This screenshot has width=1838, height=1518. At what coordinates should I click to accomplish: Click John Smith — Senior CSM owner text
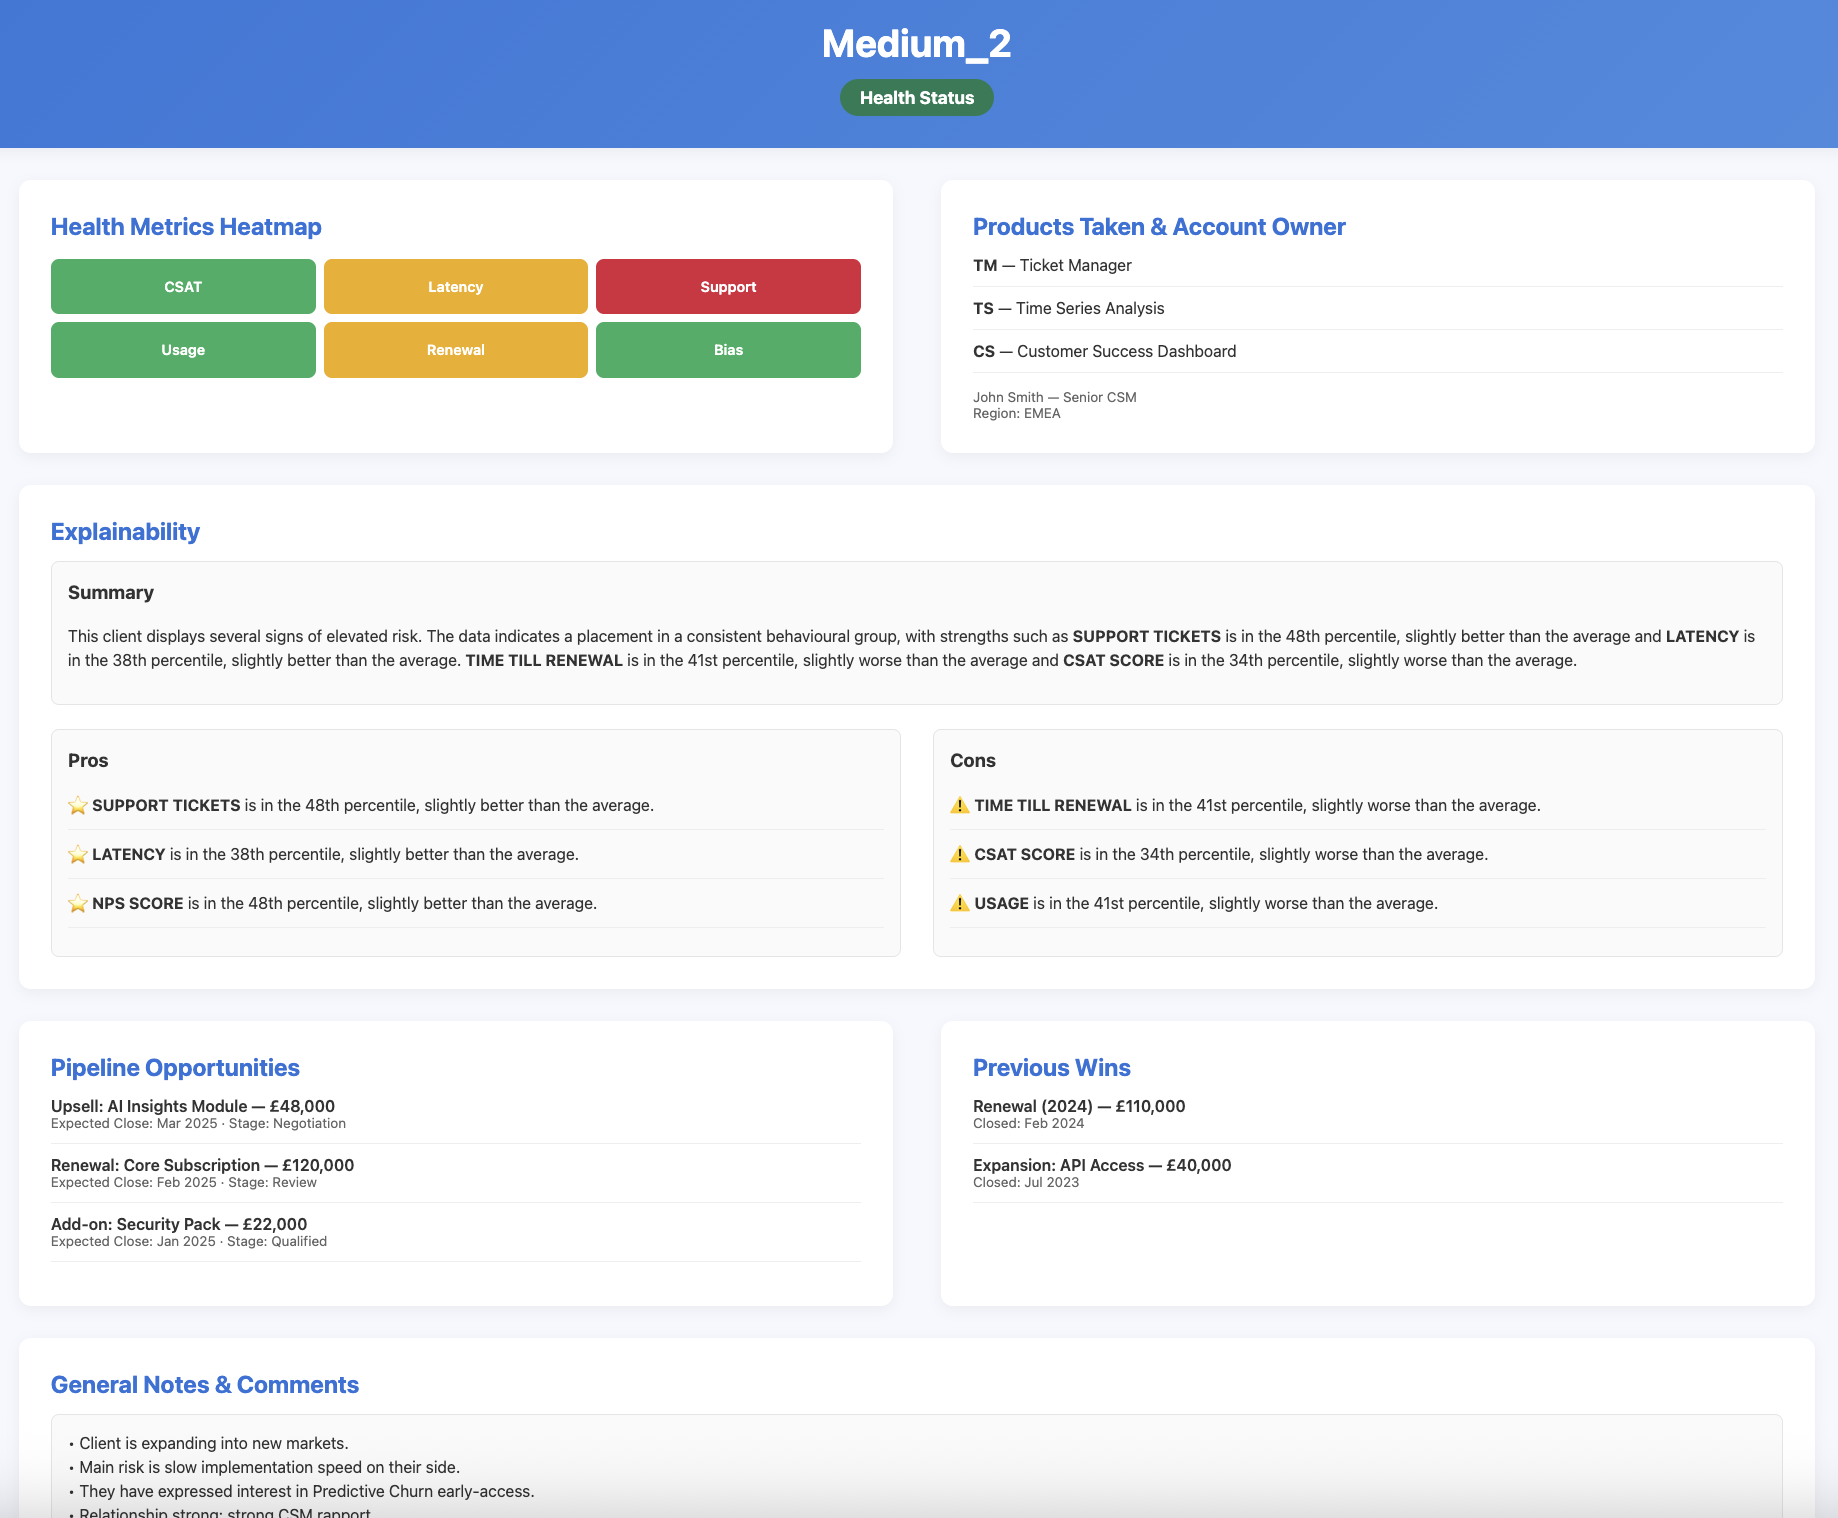[1054, 397]
